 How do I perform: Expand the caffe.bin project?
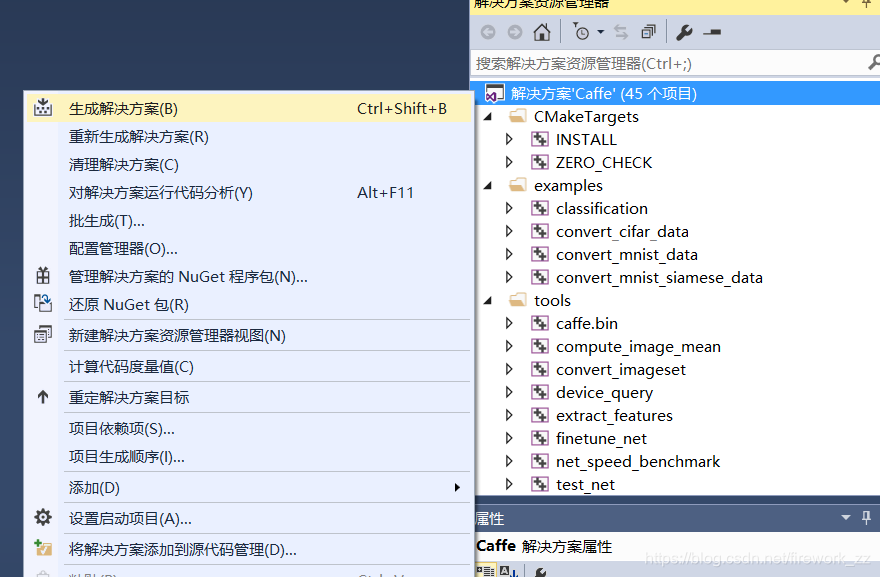pos(509,323)
